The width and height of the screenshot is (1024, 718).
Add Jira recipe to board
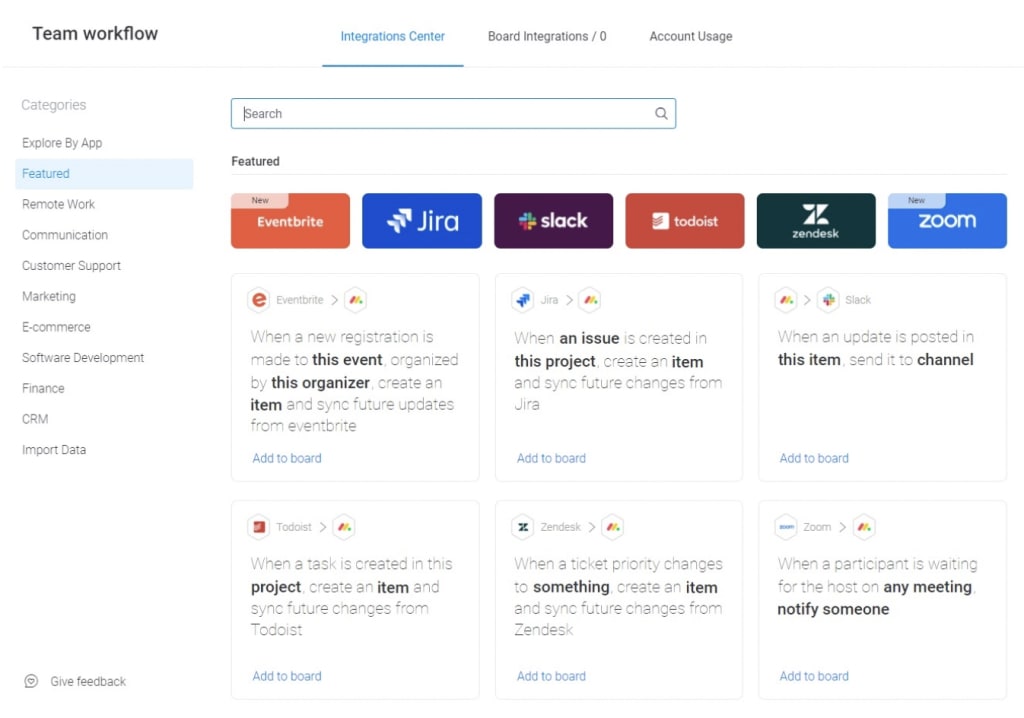(551, 459)
